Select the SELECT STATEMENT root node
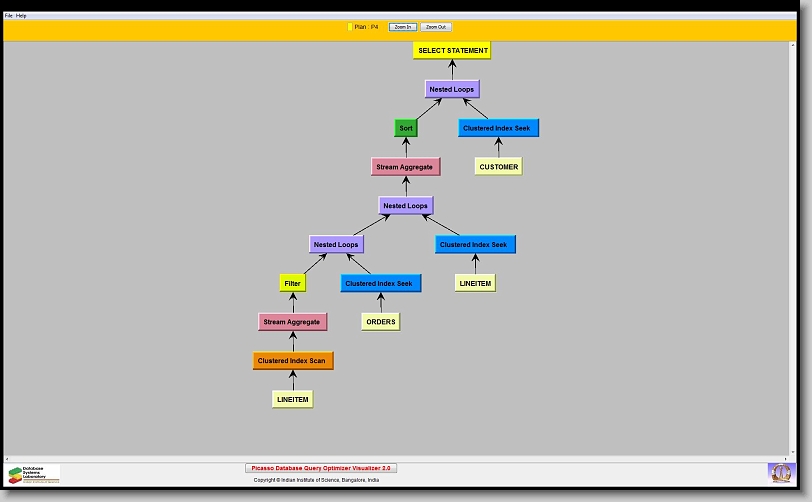This screenshot has height=502, width=812. coord(452,51)
